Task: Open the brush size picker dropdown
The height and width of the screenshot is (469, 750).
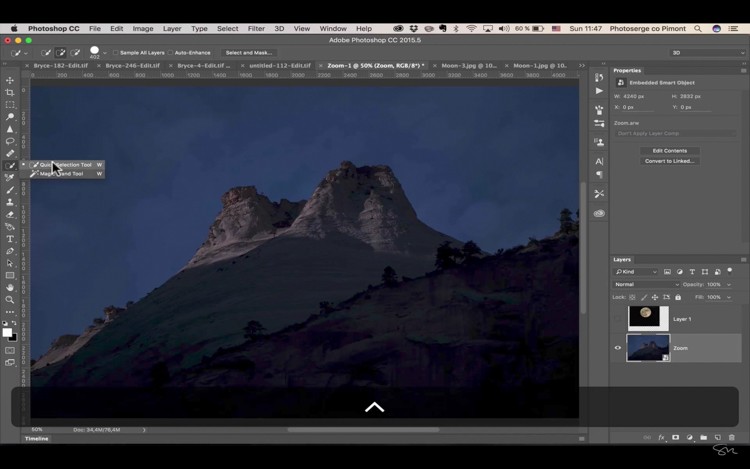Action: point(105,53)
